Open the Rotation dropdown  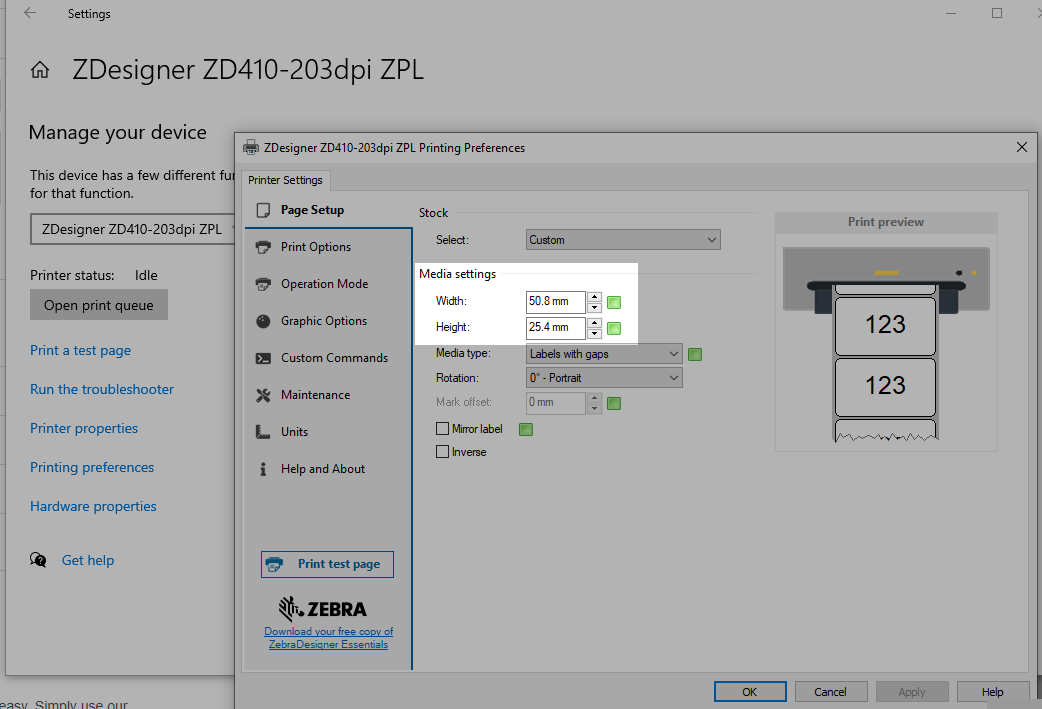604,378
